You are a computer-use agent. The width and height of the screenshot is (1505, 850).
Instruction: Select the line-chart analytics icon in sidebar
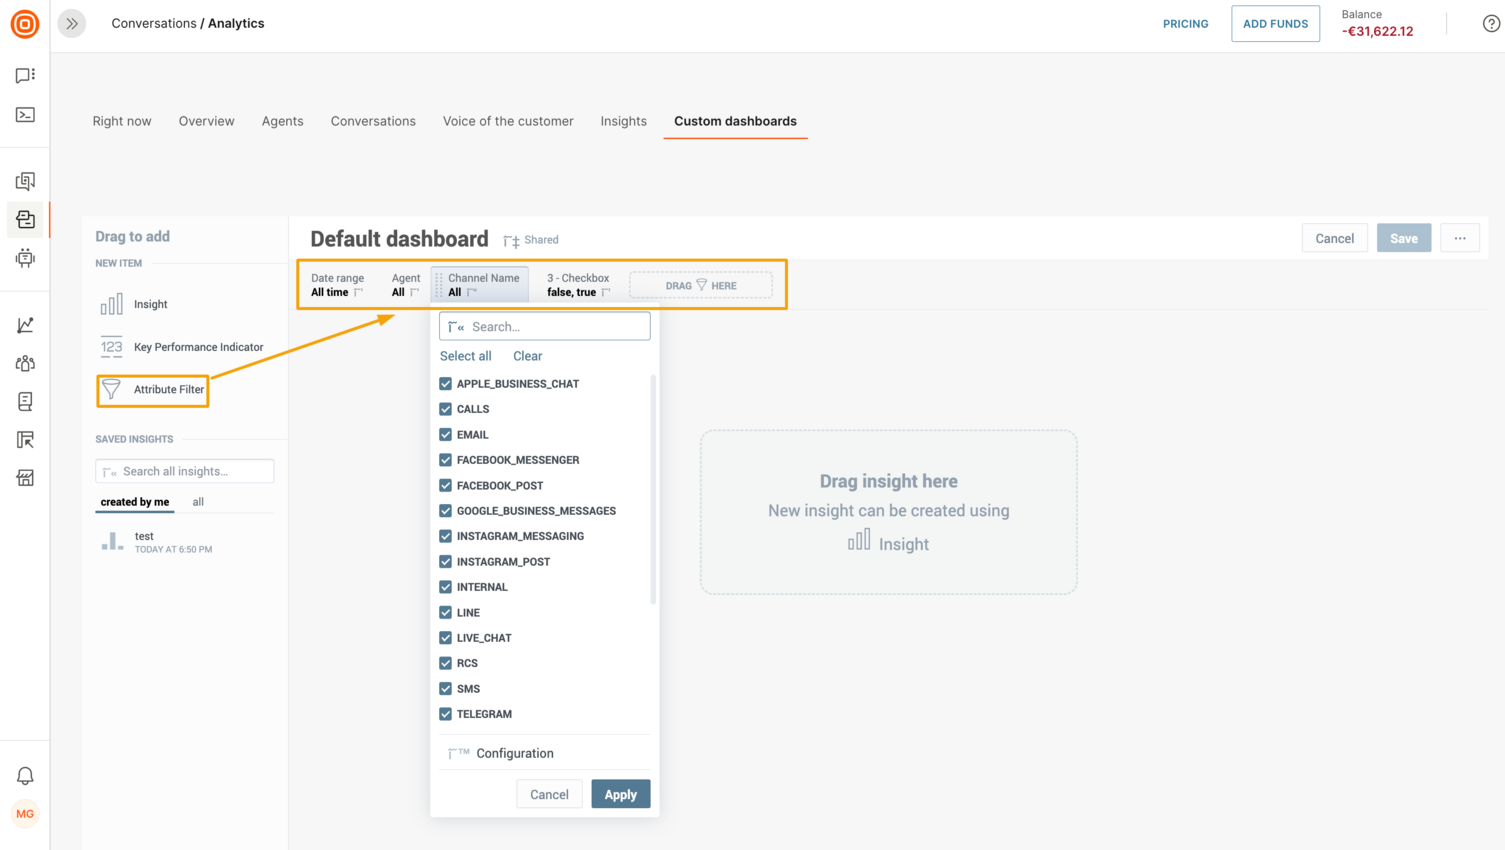click(24, 324)
